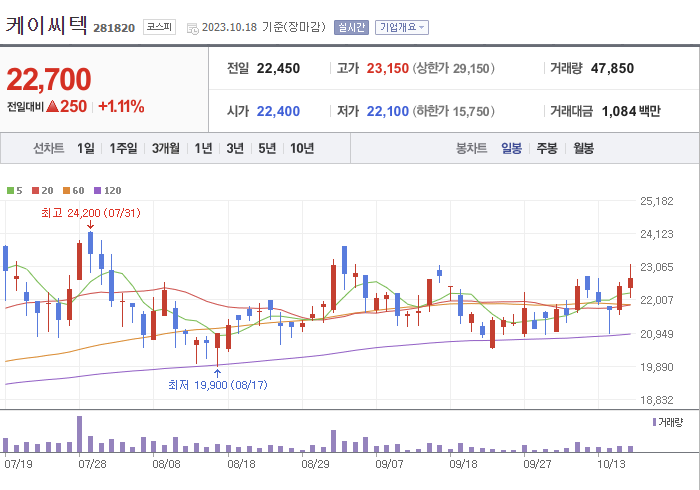The image size is (700, 490).
Task: Click the 08/29 date axis label
Action: [x=315, y=464]
